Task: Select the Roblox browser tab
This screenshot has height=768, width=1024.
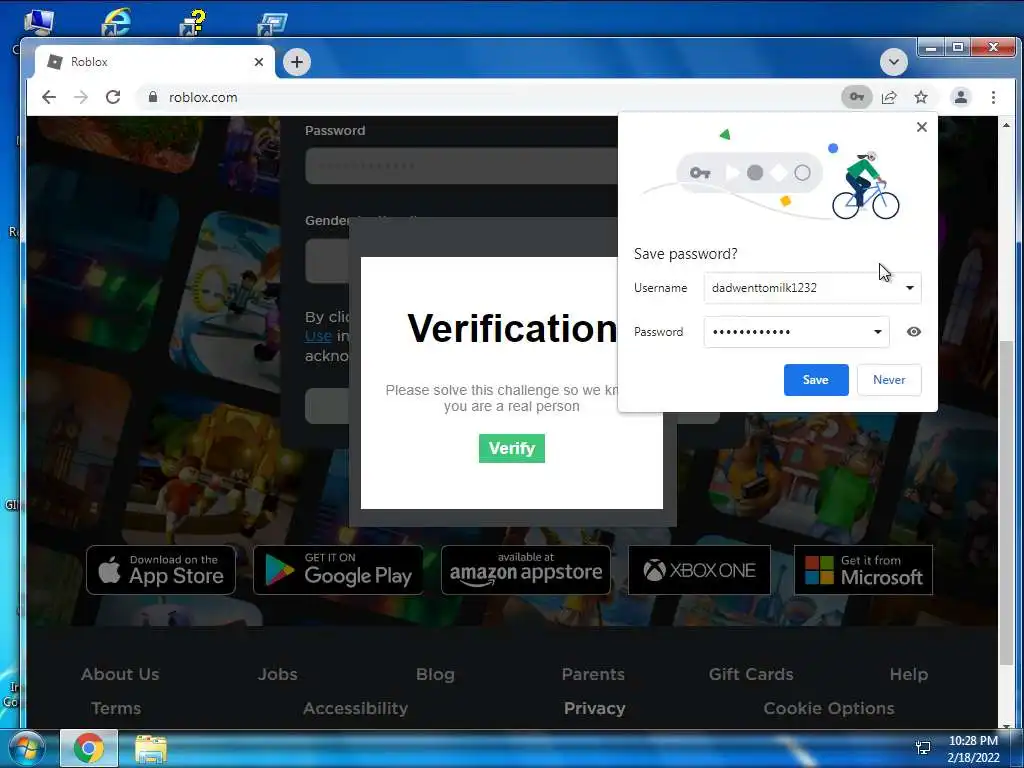Action: [154, 62]
